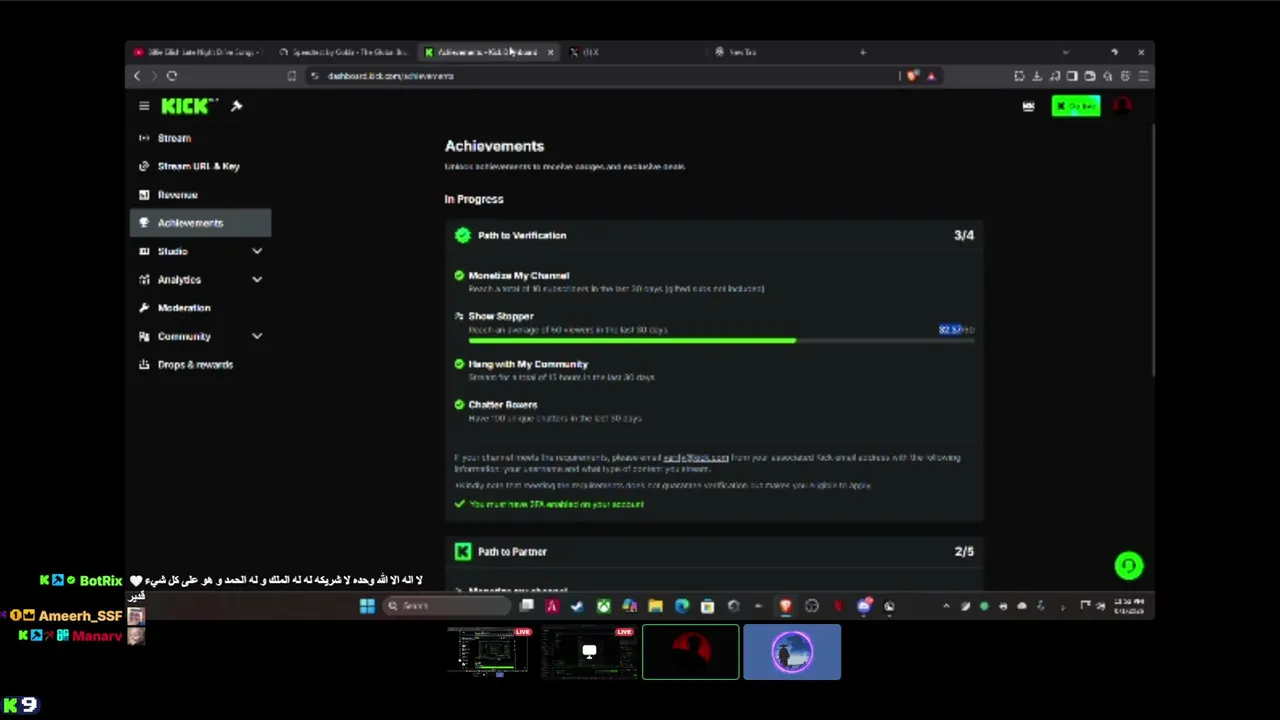Click the icon left of Go live

(x=1028, y=106)
